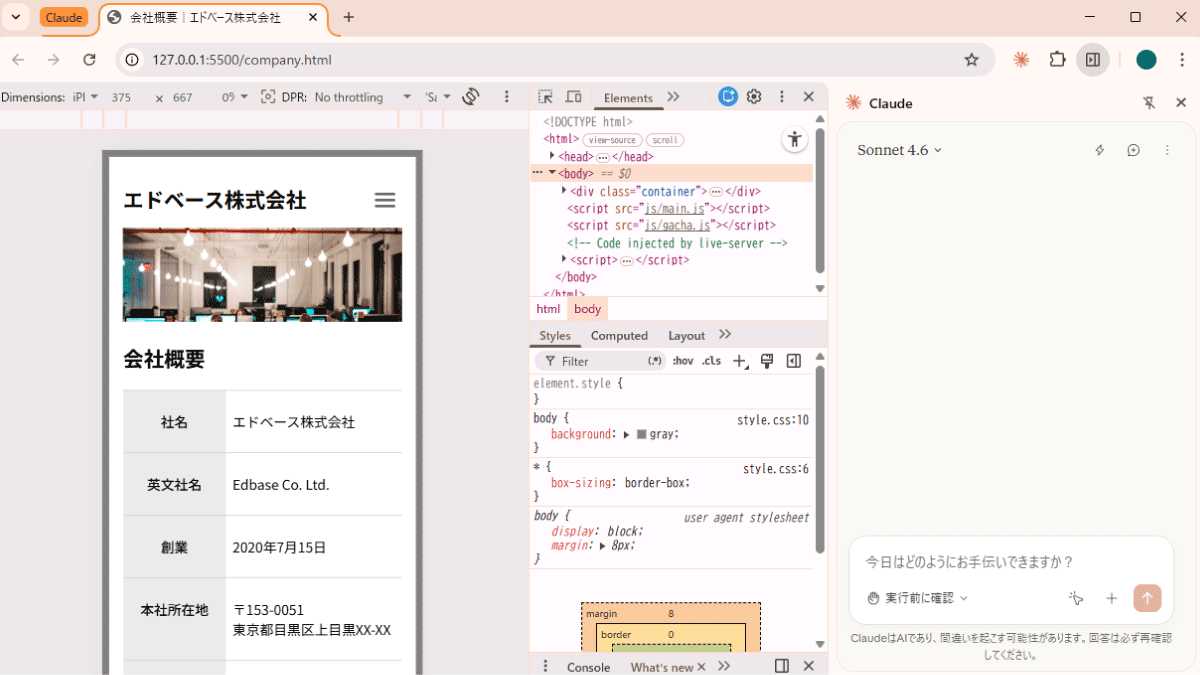The height and width of the screenshot is (675, 1200).
Task: Close the Claude side panel
Action: coord(1181,103)
